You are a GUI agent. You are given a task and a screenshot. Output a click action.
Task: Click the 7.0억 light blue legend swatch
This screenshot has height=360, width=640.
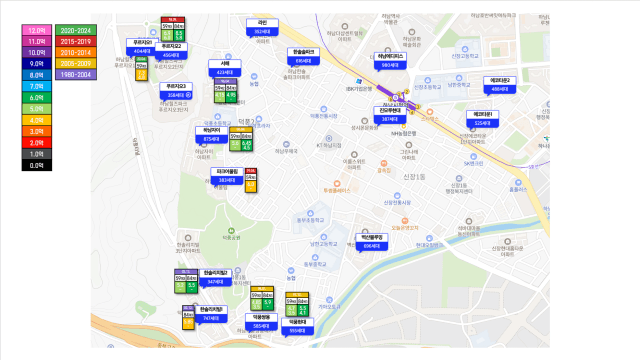pyautogui.click(x=37, y=86)
